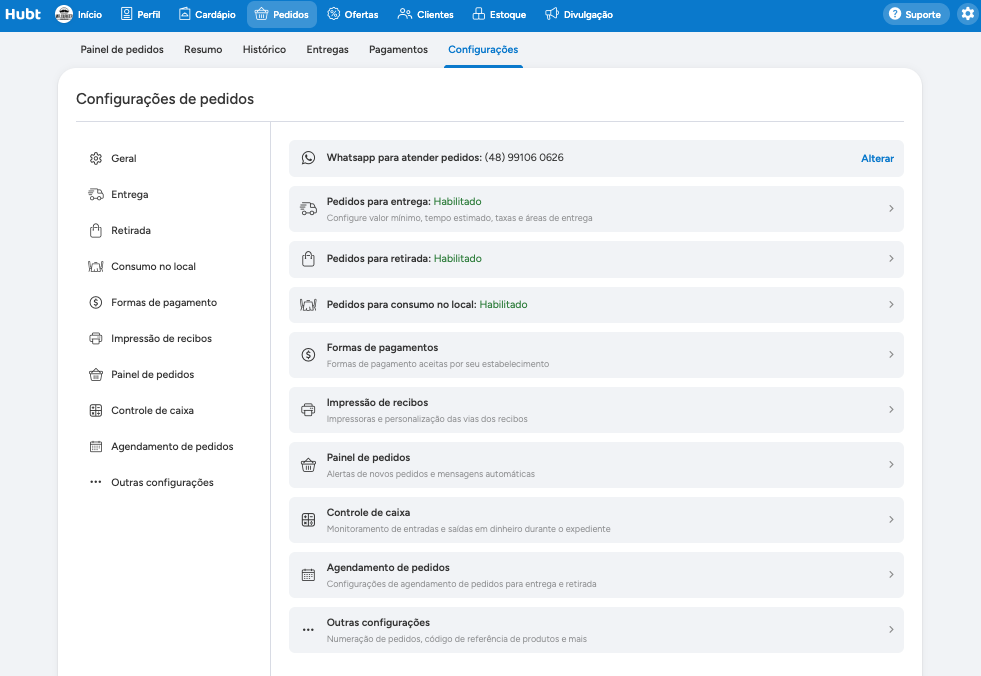The image size is (981, 676).
Task: Open the Cardápio top menu label
Action: pos(215,14)
